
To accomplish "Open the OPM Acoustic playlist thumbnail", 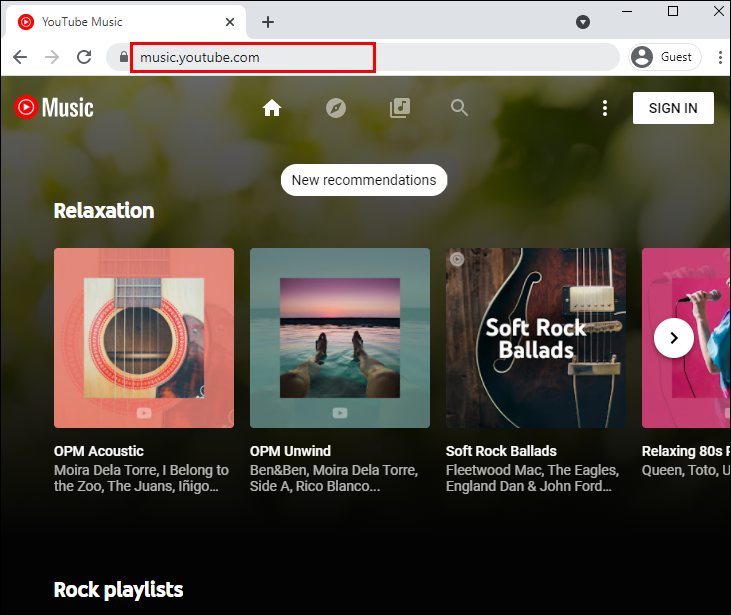I will (x=144, y=338).
